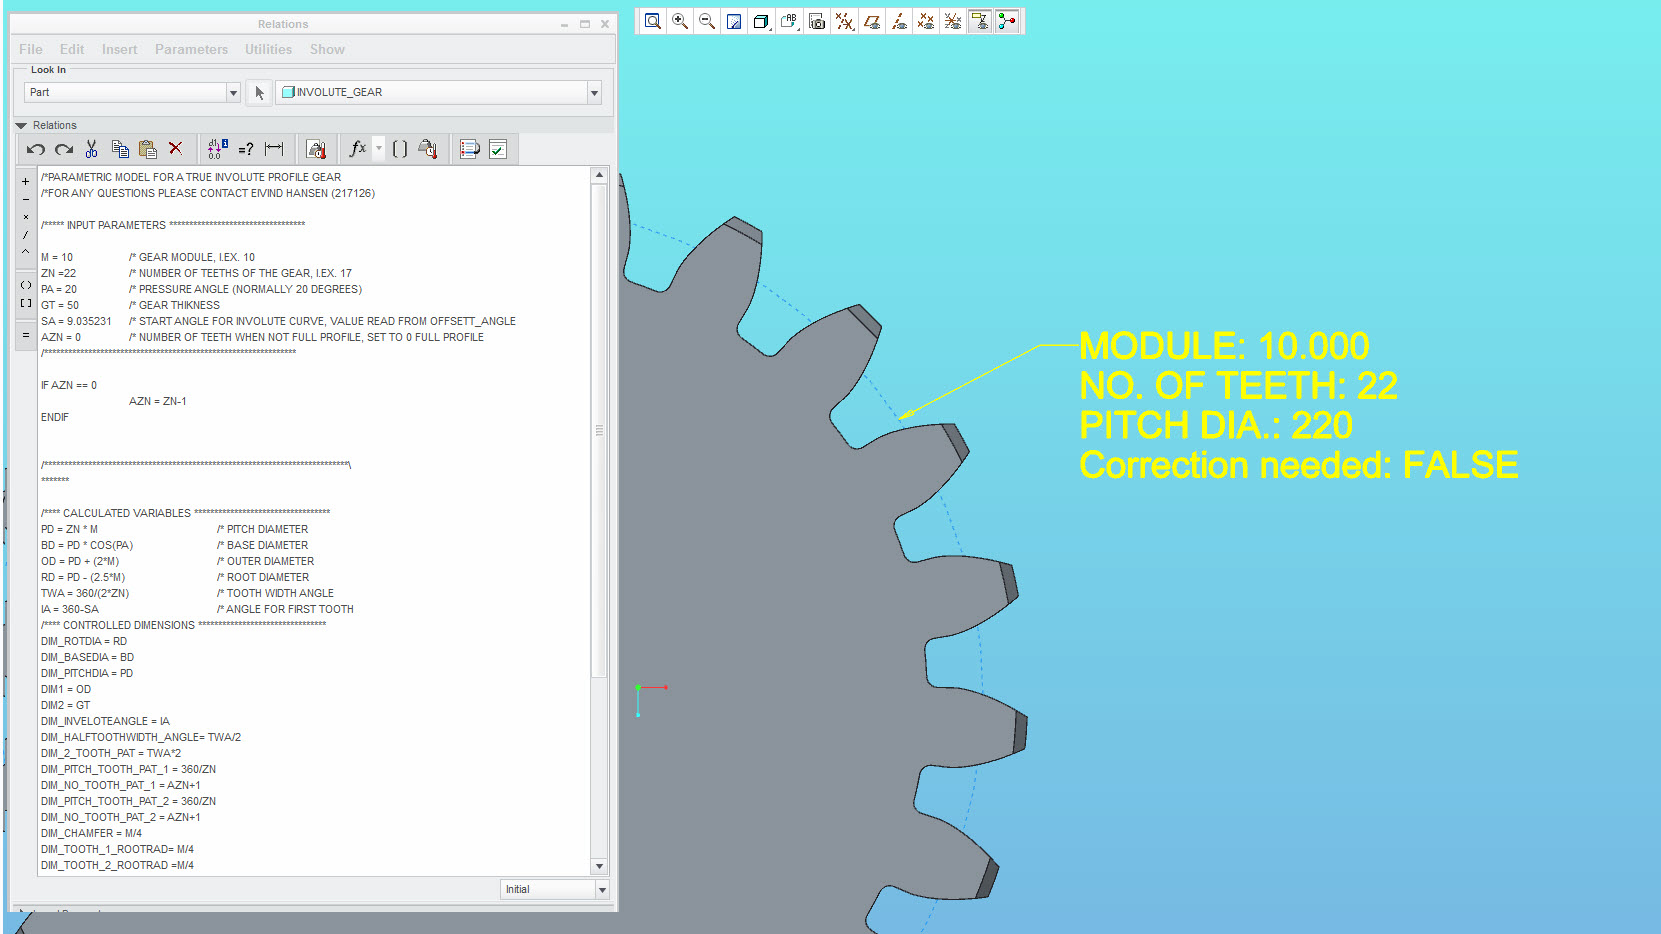Insert function from list with fx icon
This screenshot has width=1661, height=934.
point(358,149)
